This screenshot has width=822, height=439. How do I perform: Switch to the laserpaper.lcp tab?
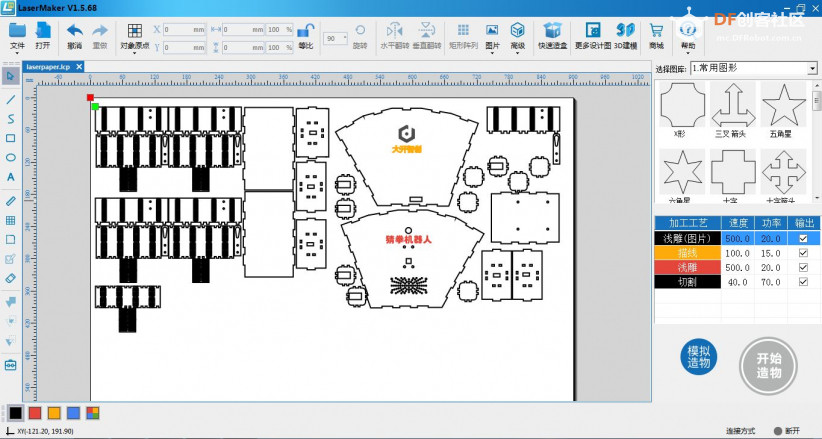48,67
